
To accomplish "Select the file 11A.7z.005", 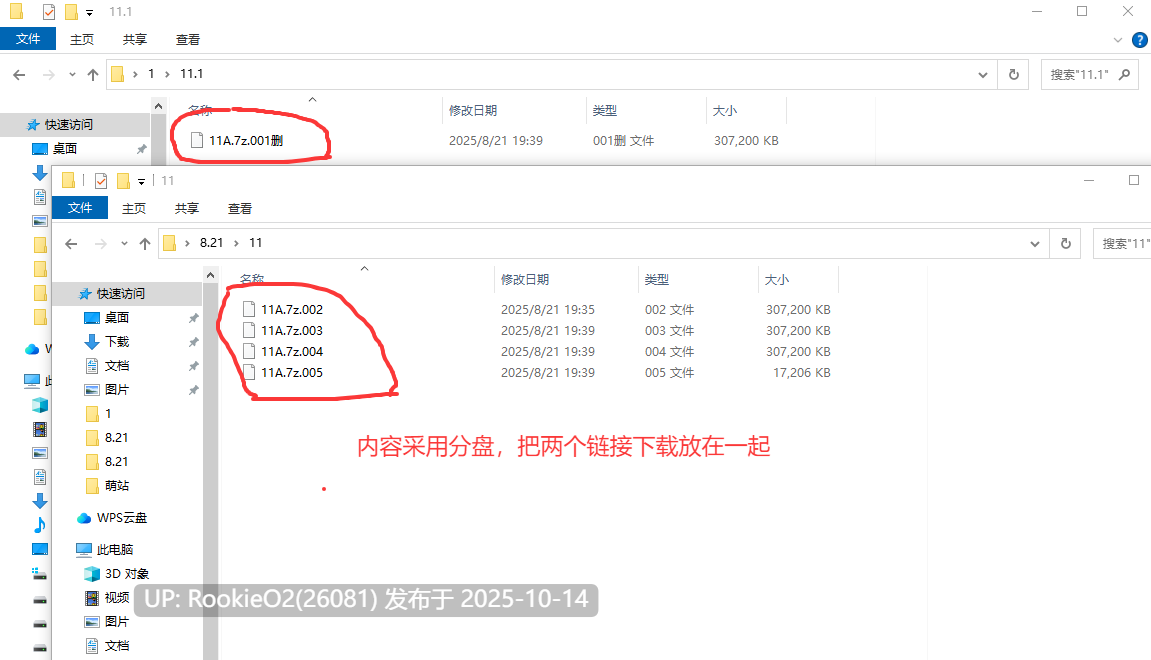I will [291, 373].
